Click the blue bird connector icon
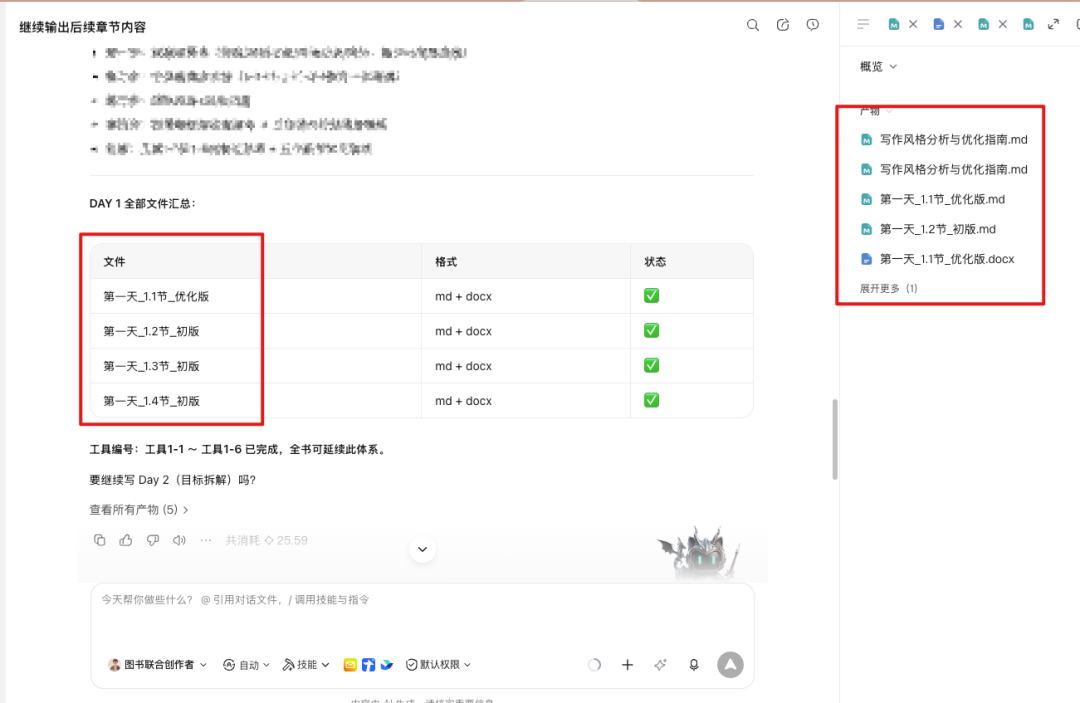Viewport: 1080px width, 703px height. (x=387, y=665)
